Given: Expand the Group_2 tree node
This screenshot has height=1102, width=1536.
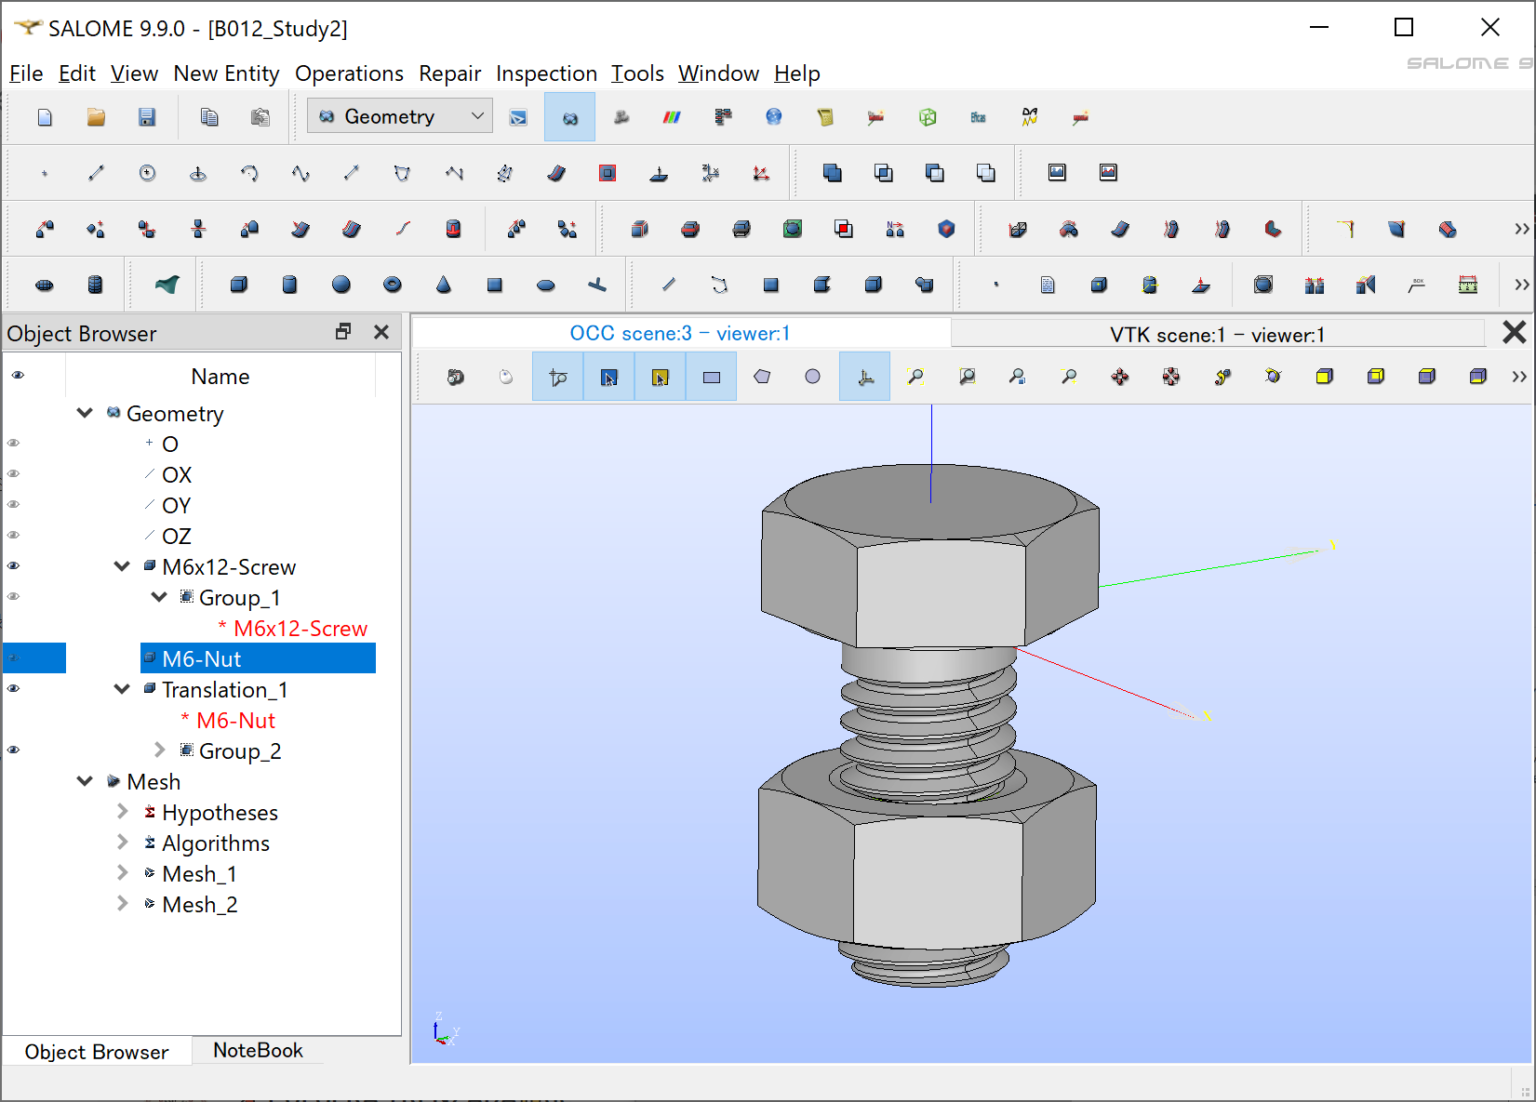Looking at the screenshot, I should click(160, 750).
